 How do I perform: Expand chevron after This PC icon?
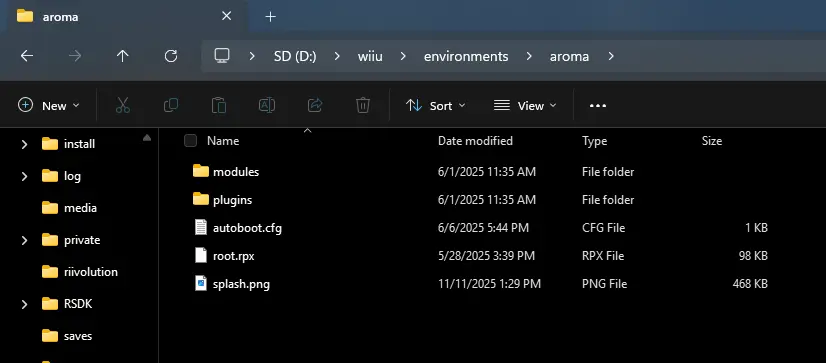(252, 56)
